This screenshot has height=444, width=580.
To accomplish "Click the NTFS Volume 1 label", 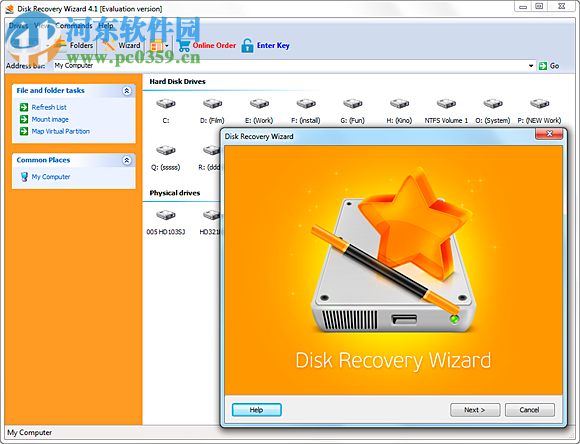I will (446, 121).
